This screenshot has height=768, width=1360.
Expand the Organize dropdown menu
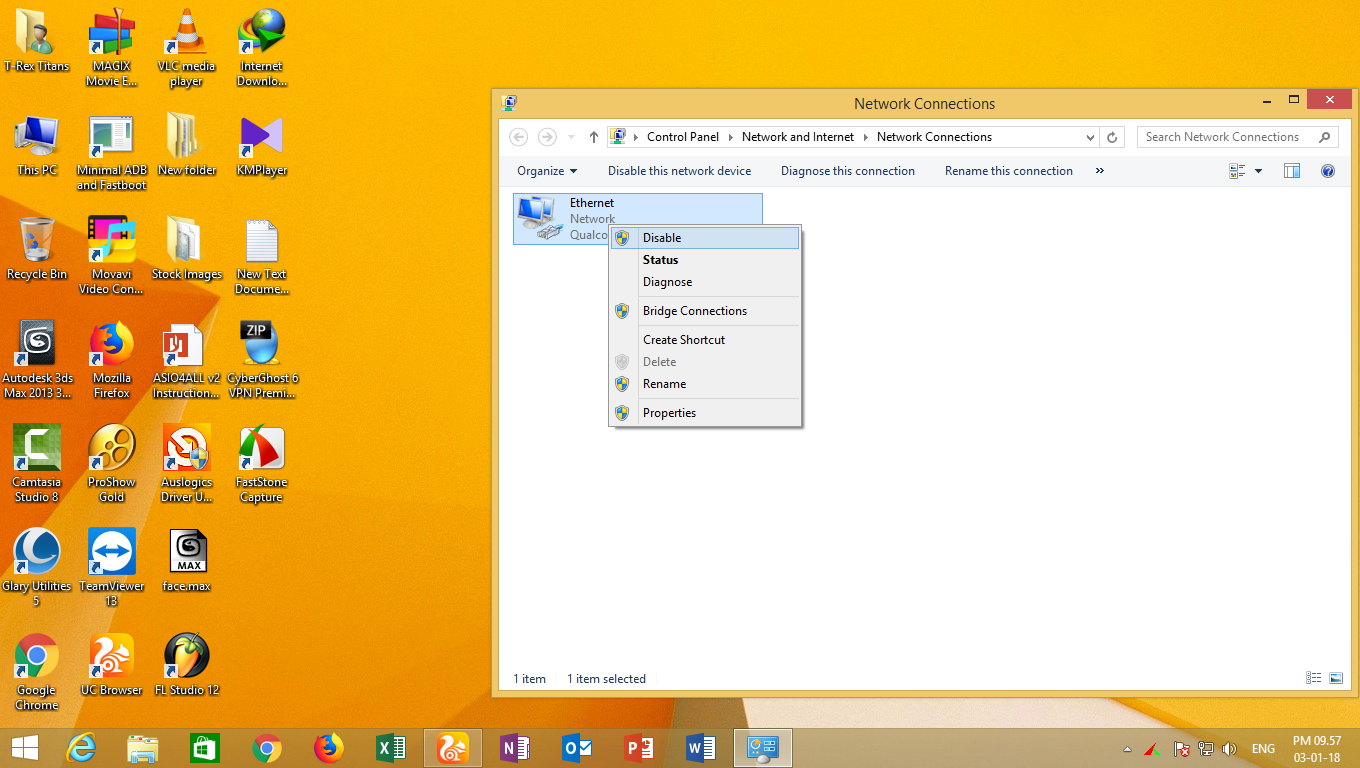click(x=547, y=171)
